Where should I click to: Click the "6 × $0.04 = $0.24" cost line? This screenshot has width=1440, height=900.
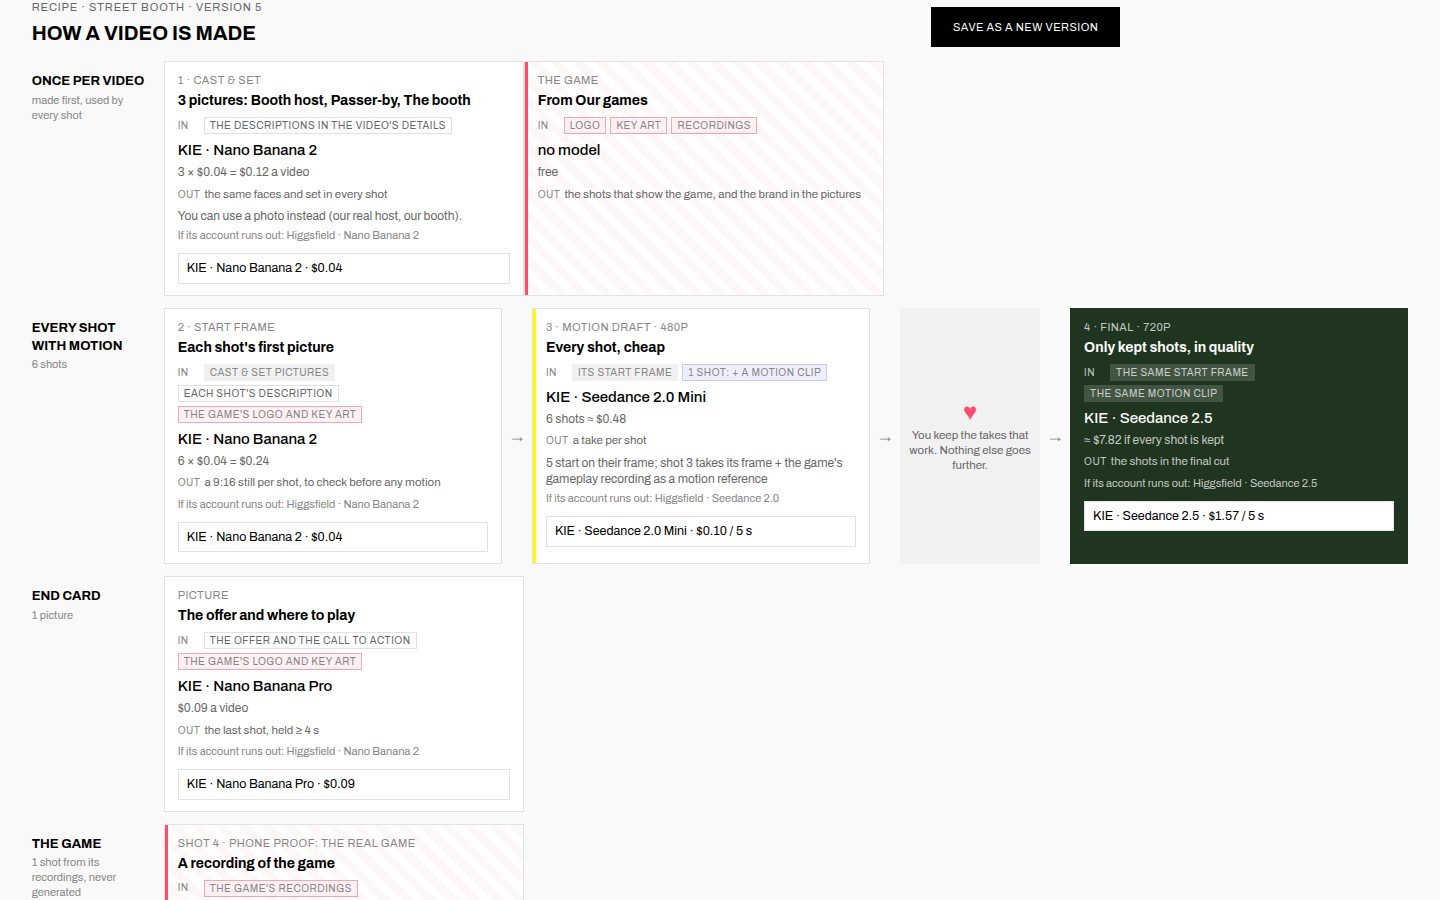224,461
